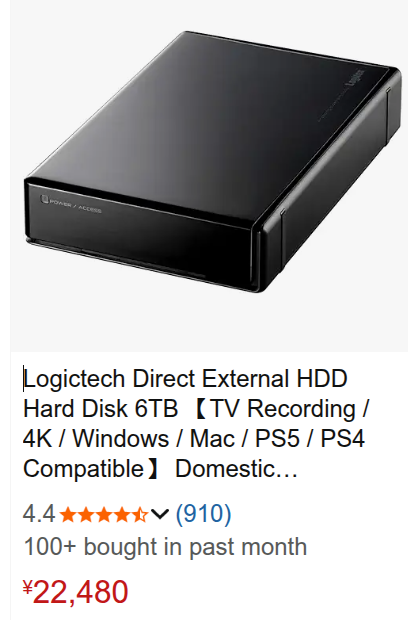The height and width of the screenshot is (620, 408).
Task: Click the truncated 'Domestic…' end of the title
Action: pos(236,469)
